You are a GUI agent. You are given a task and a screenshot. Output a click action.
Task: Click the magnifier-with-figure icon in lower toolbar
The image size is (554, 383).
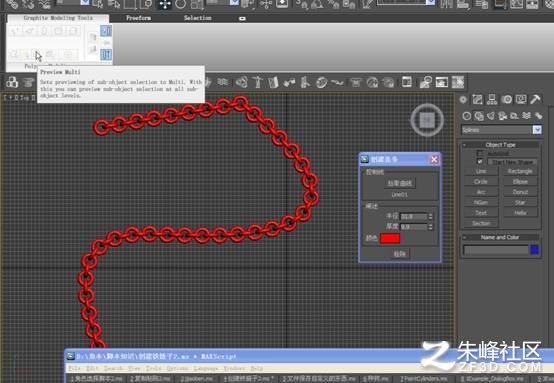(x=425, y=82)
